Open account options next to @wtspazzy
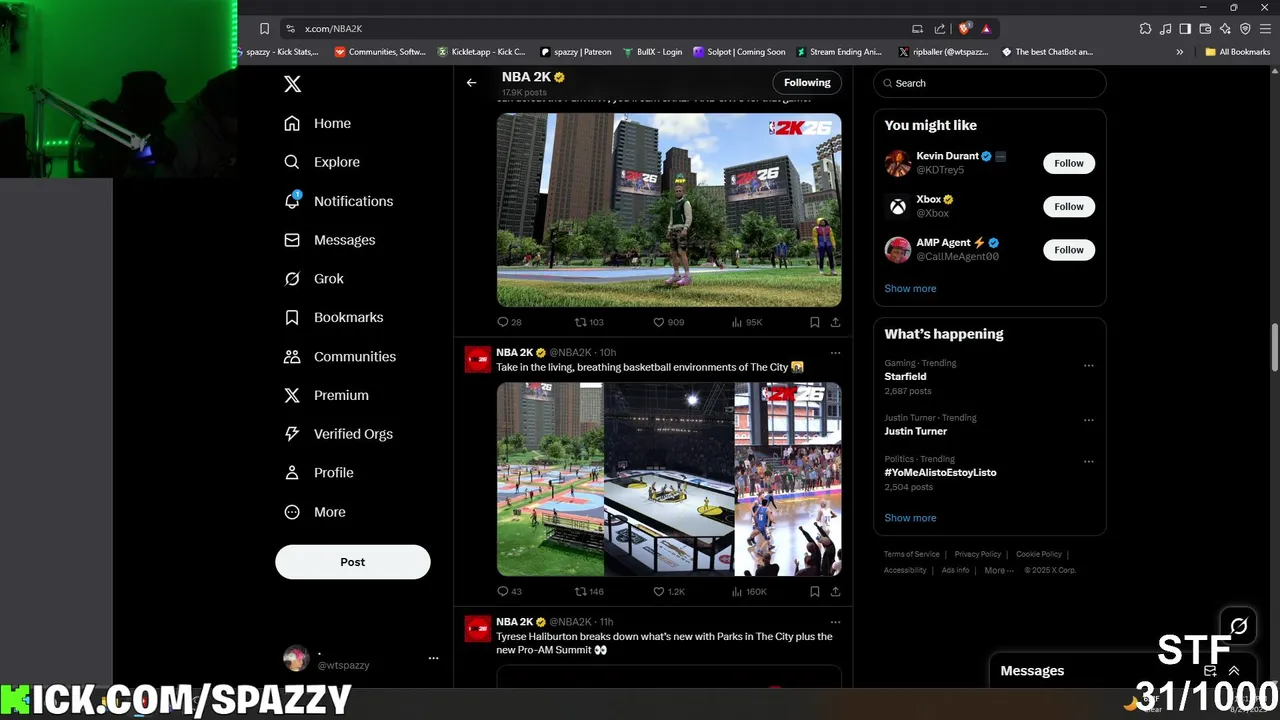The image size is (1280, 720). (x=433, y=658)
